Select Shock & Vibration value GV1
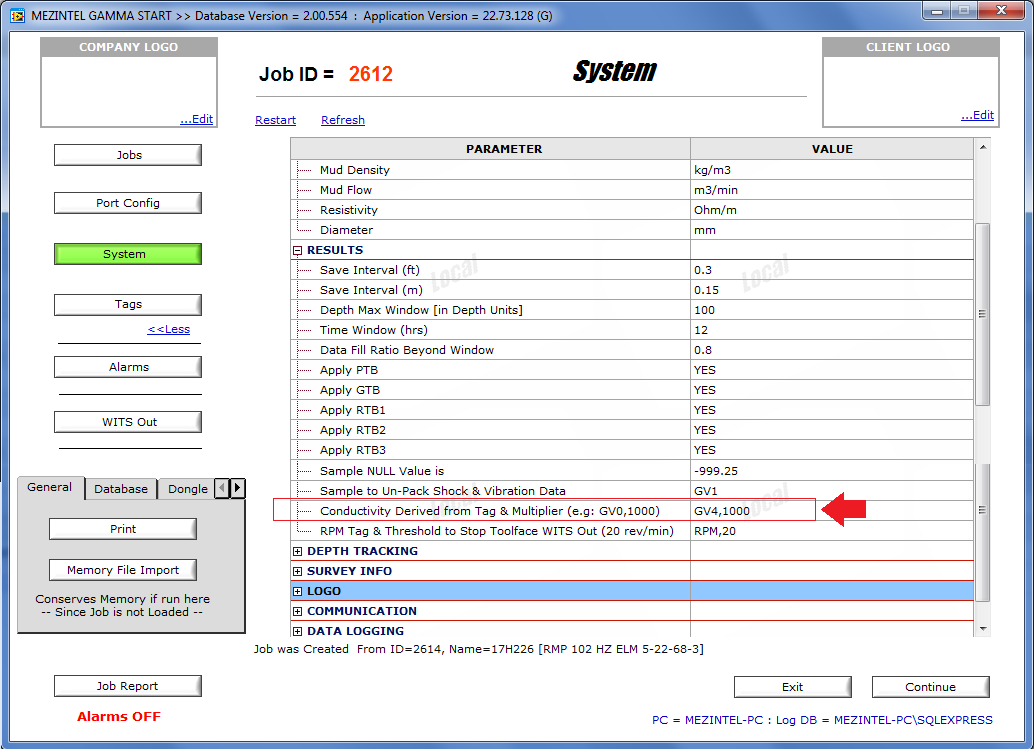The image size is (1034, 749). [x=832, y=491]
